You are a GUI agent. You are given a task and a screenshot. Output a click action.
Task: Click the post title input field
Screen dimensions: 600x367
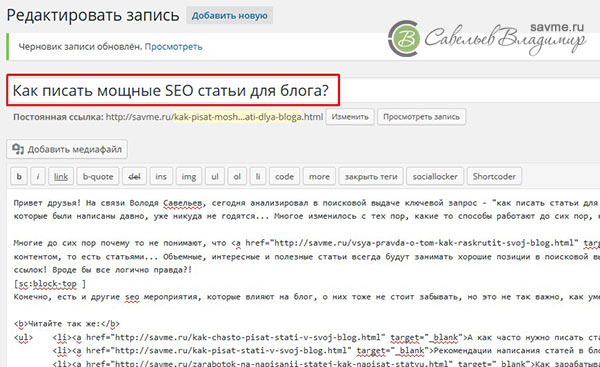(x=303, y=90)
